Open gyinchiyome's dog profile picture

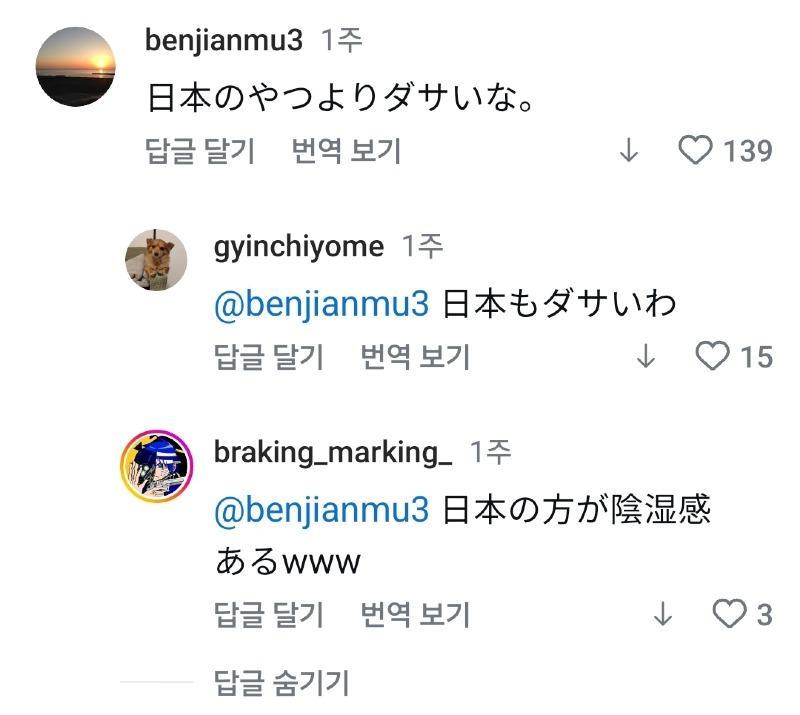[x=155, y=259]
